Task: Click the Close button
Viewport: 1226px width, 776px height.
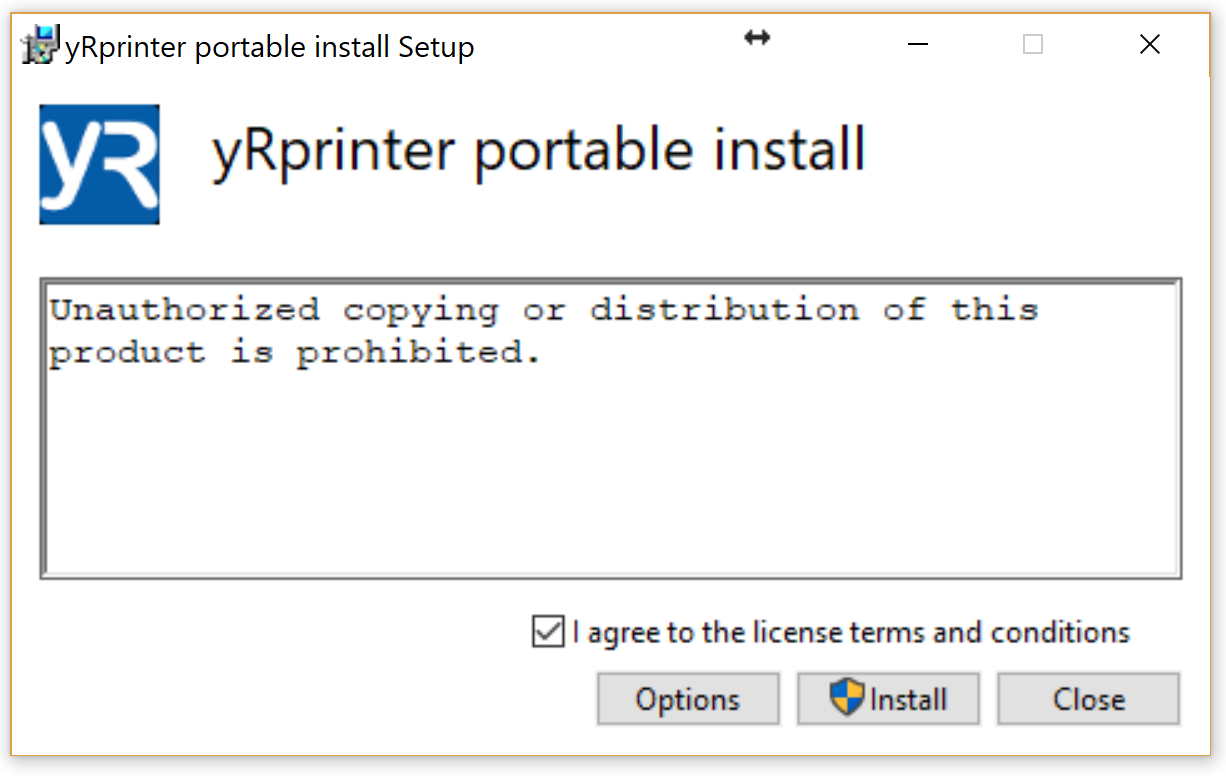Action: [x=1088, y=698]
